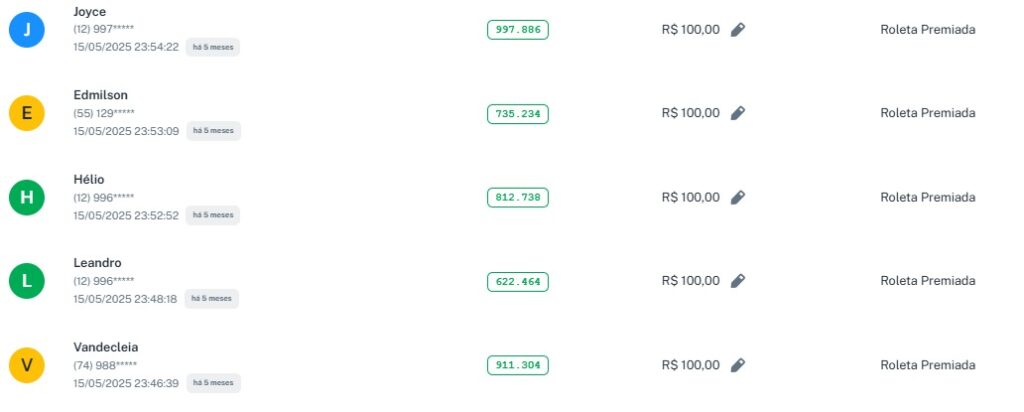Select ticket number 997.886
This screenshot has height=412, width=1024.
coord(518,30)
